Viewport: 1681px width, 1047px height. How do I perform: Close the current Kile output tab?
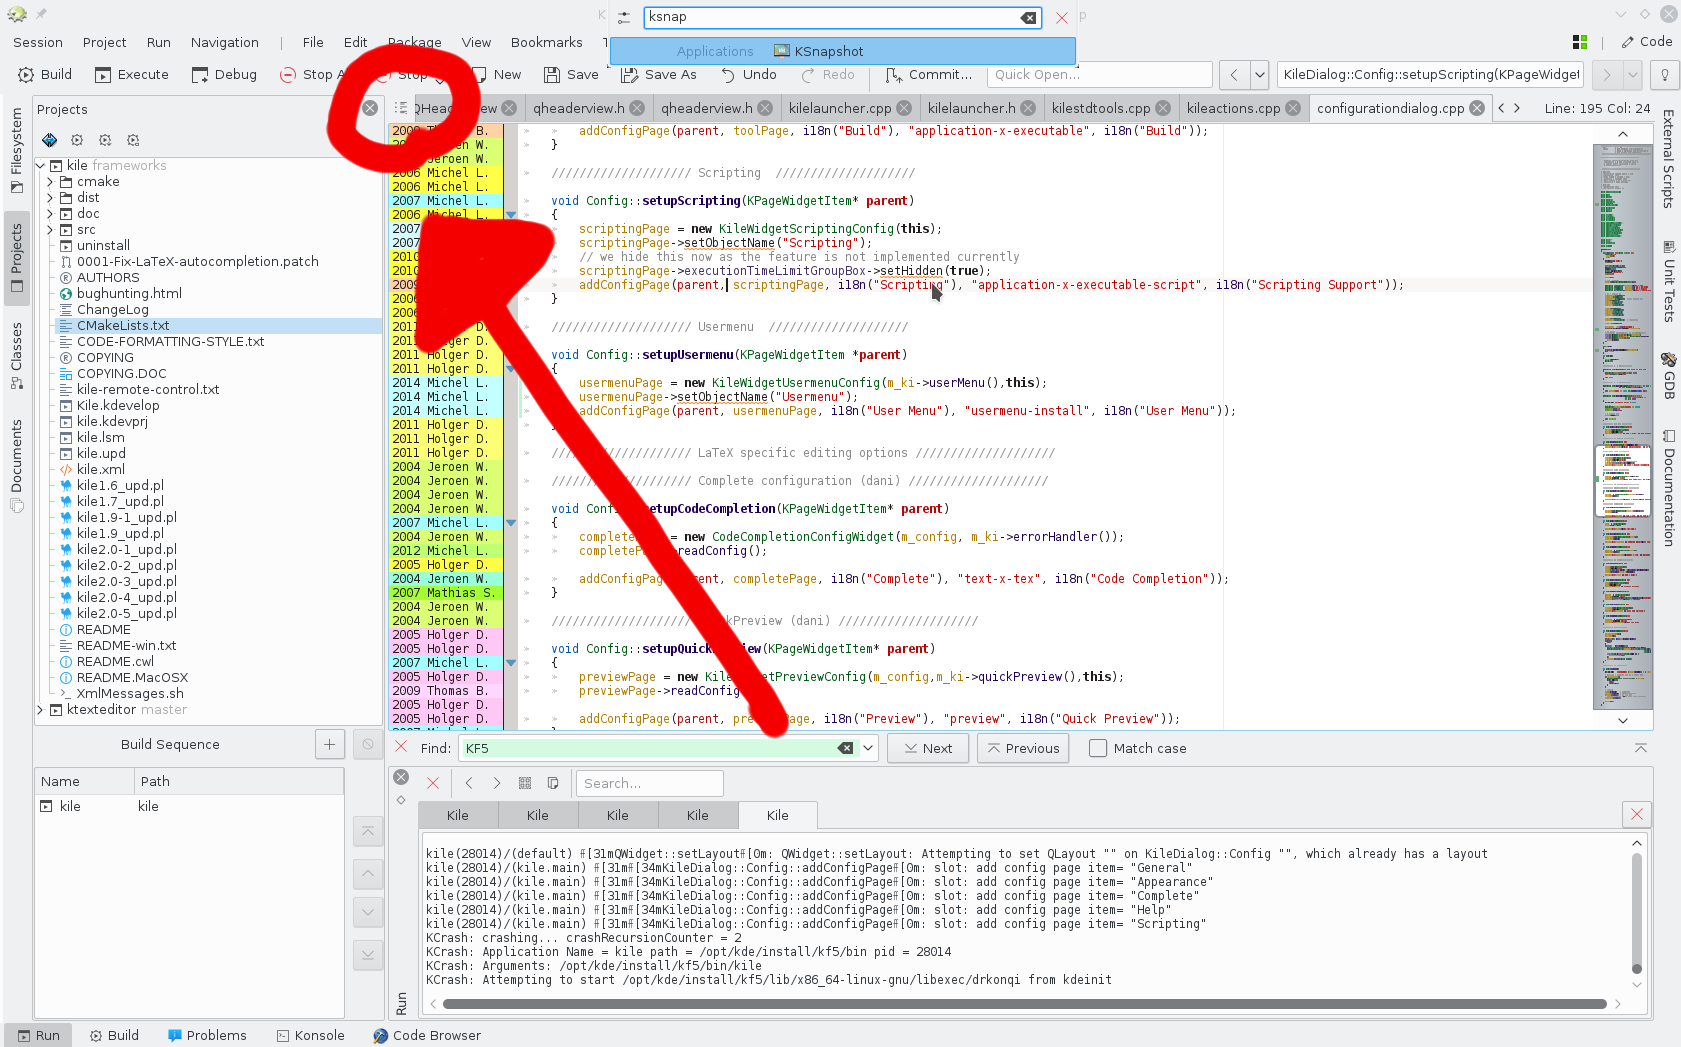tap(1637, 814)
